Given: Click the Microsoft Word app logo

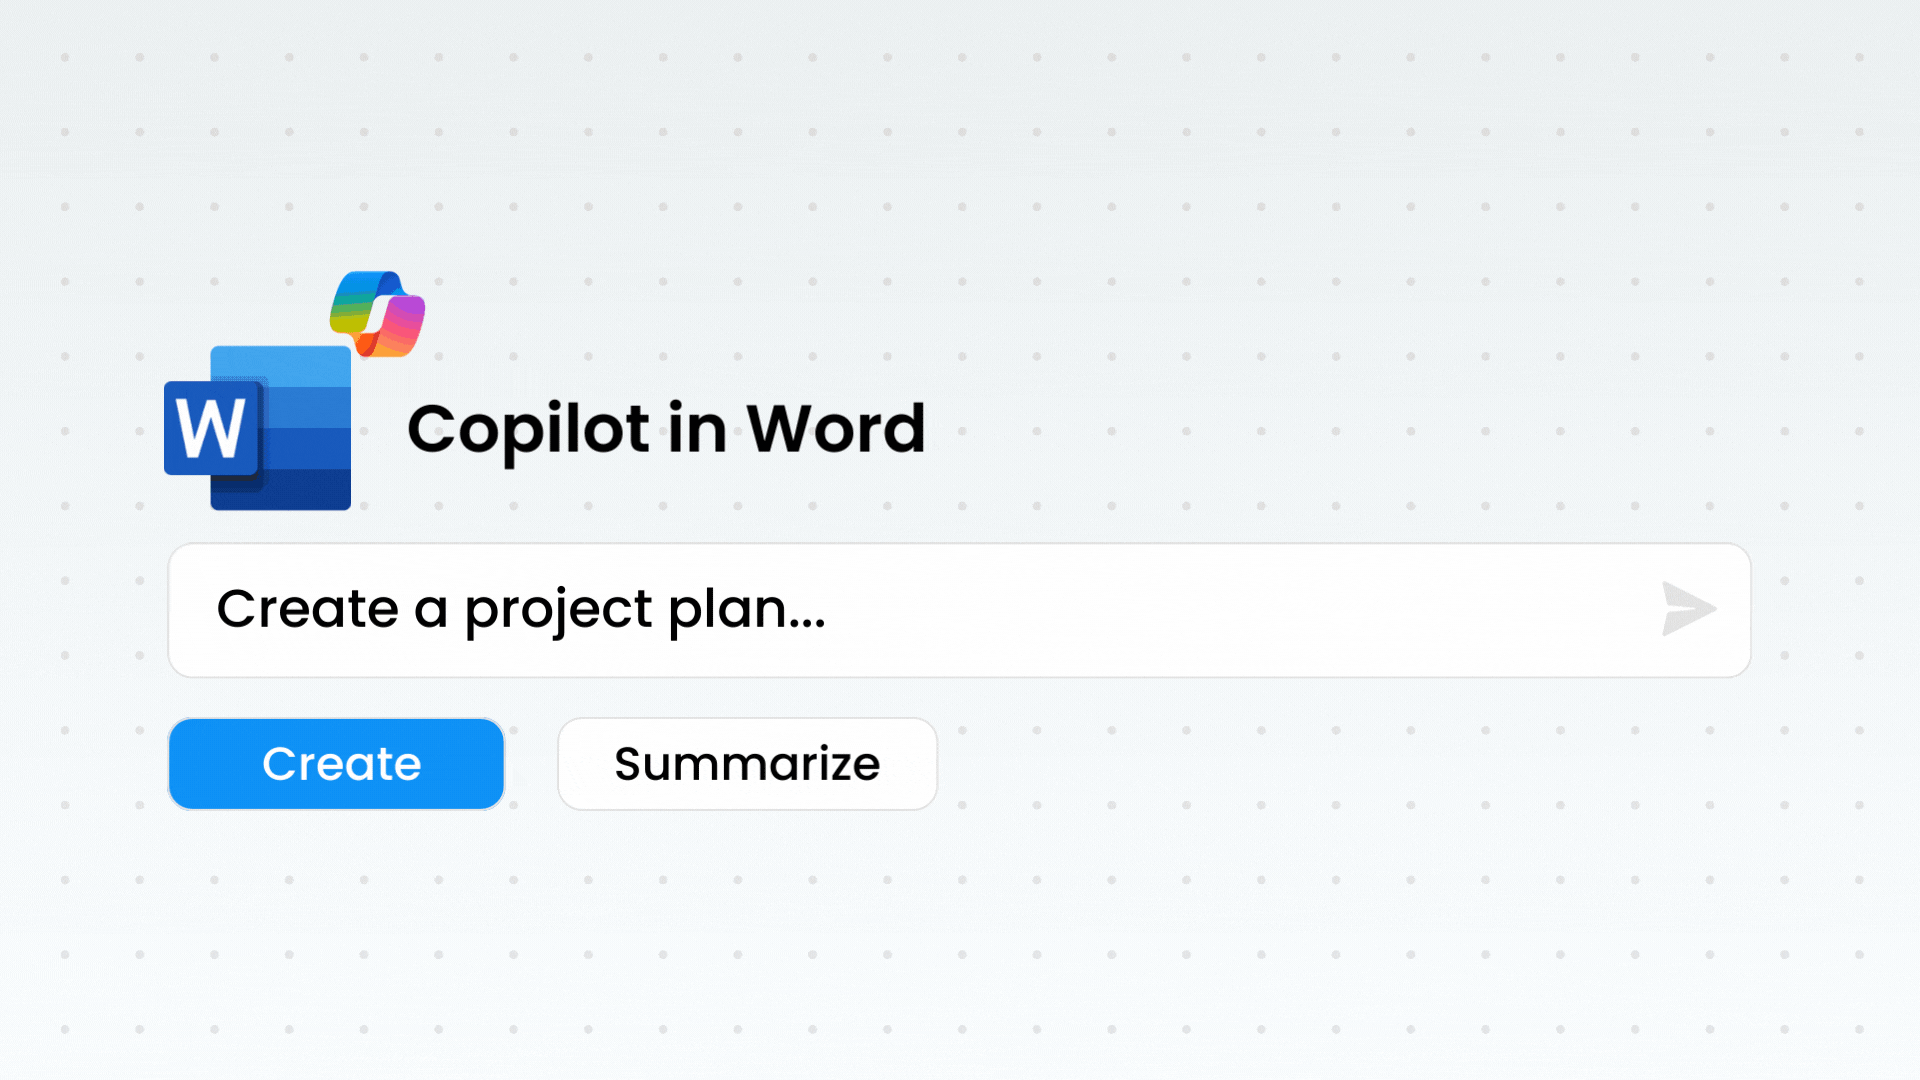Looking at the screenshot, I should coord(258,428).
